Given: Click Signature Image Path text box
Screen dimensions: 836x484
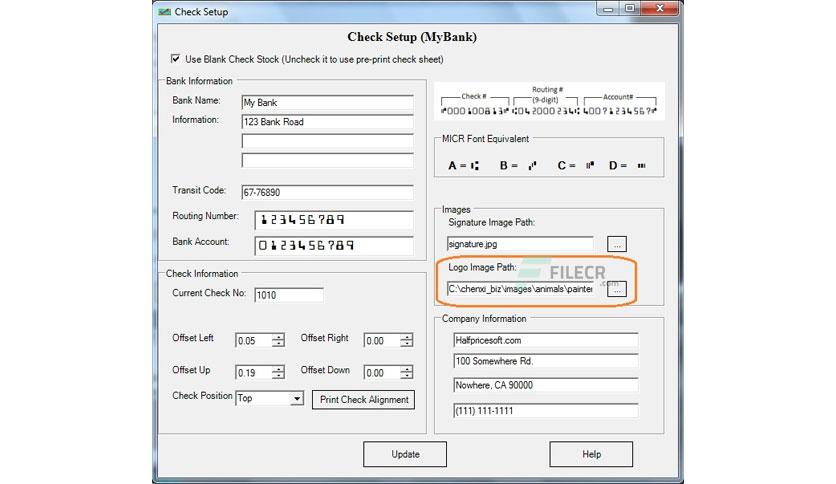Looking at the screenshot, I should [x=520, y=244].
